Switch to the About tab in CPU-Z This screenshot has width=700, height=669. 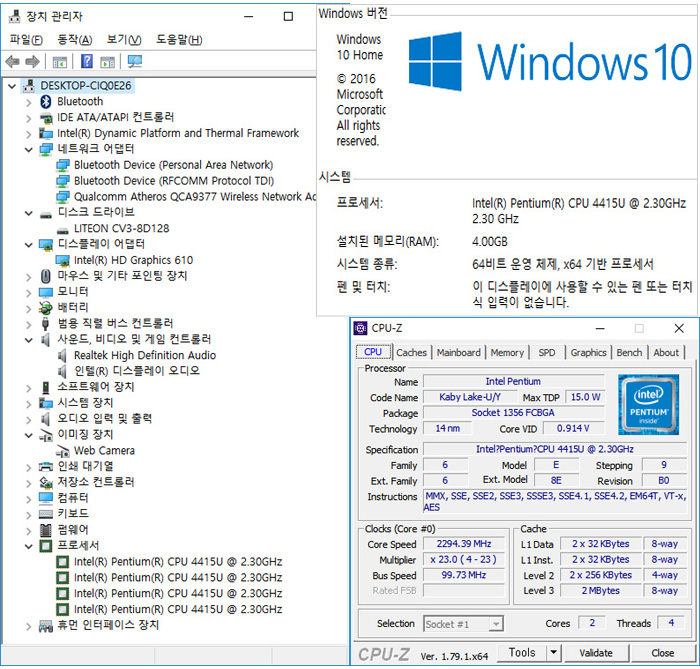tap(666, 353)
